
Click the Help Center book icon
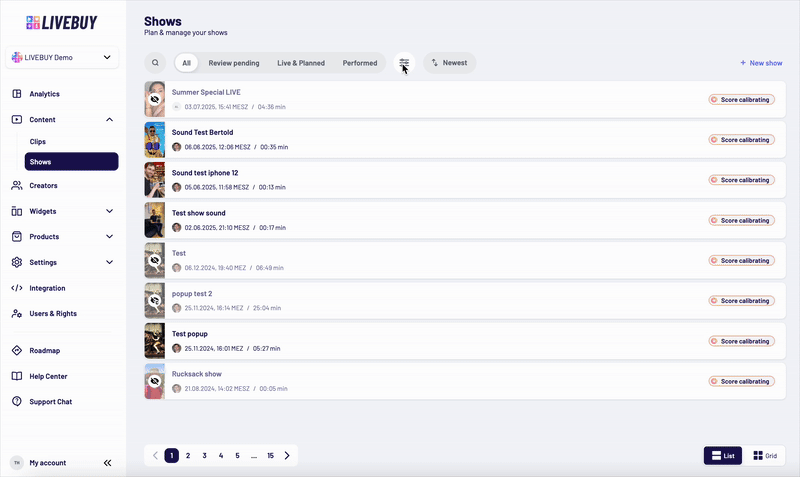pos(17,376)
